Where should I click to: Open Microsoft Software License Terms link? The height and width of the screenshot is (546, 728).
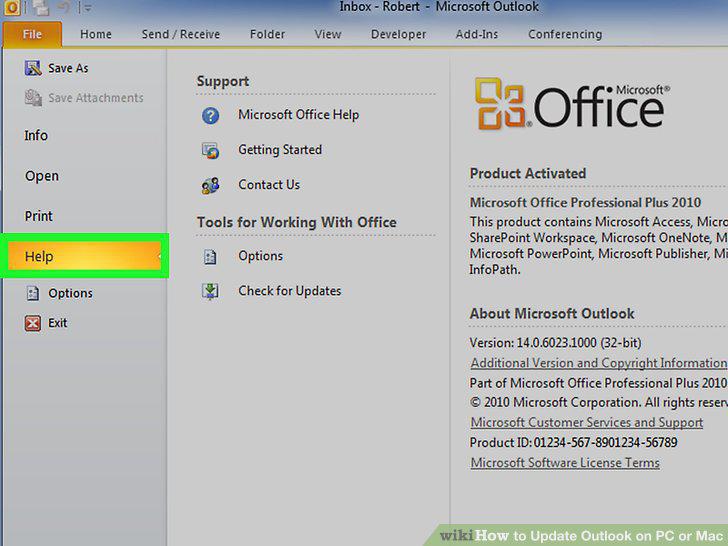pyautogui.click(x=565, y=462)
